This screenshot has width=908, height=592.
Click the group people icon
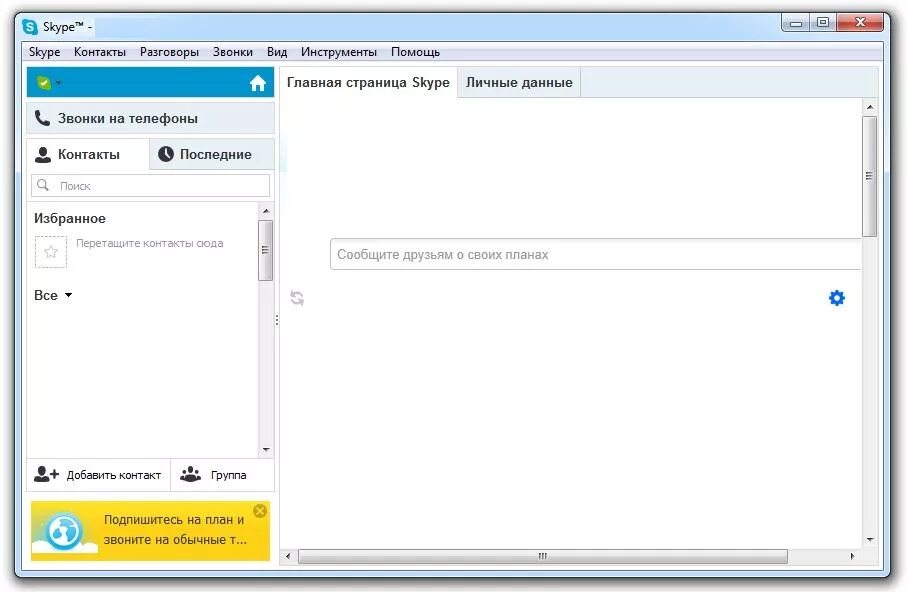point(191,474)
